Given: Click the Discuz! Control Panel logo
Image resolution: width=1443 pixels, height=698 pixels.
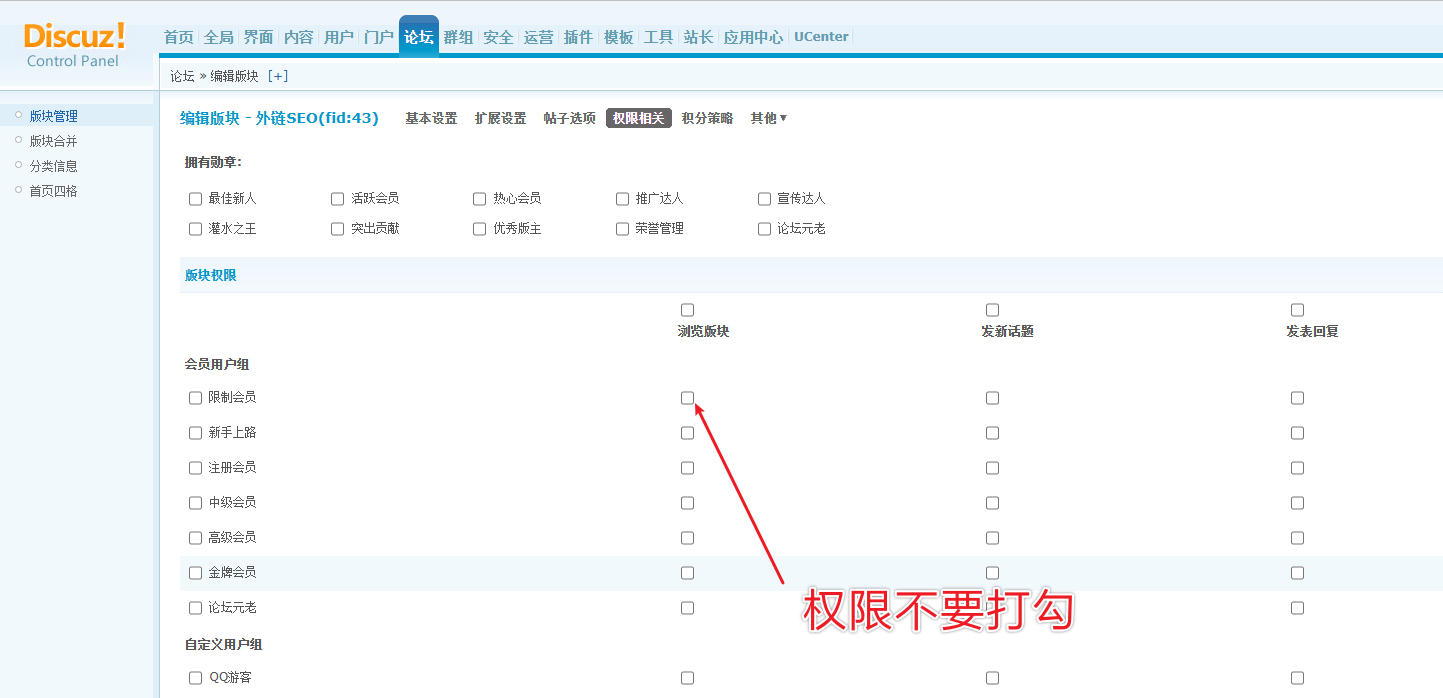Looking at the screenshot, I should 74,45.
